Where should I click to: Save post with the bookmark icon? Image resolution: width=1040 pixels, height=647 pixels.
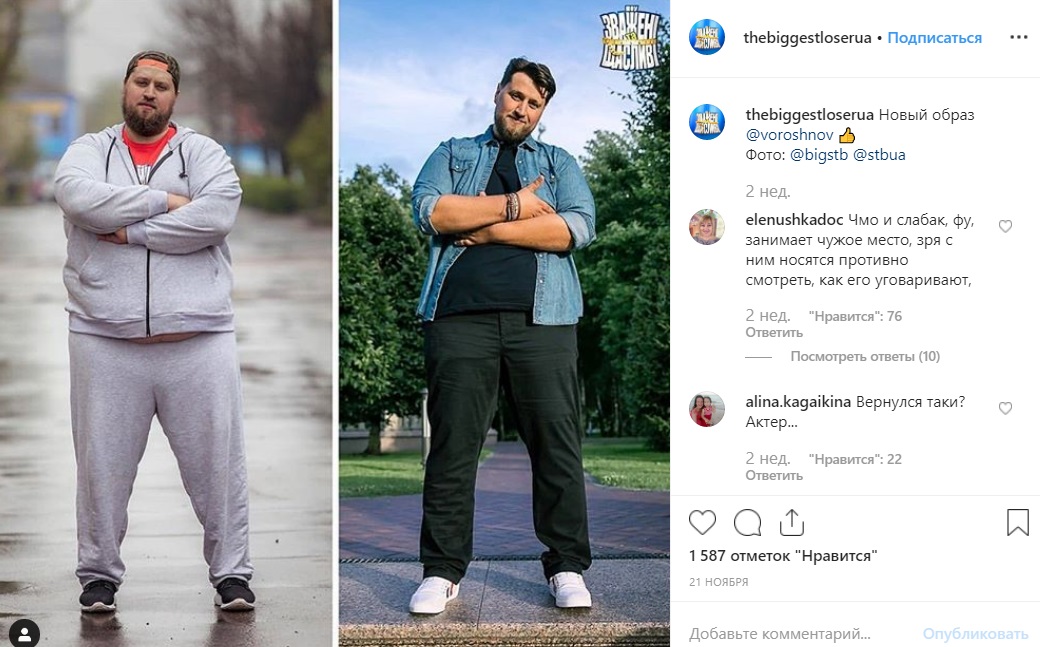click(1017, 523)
